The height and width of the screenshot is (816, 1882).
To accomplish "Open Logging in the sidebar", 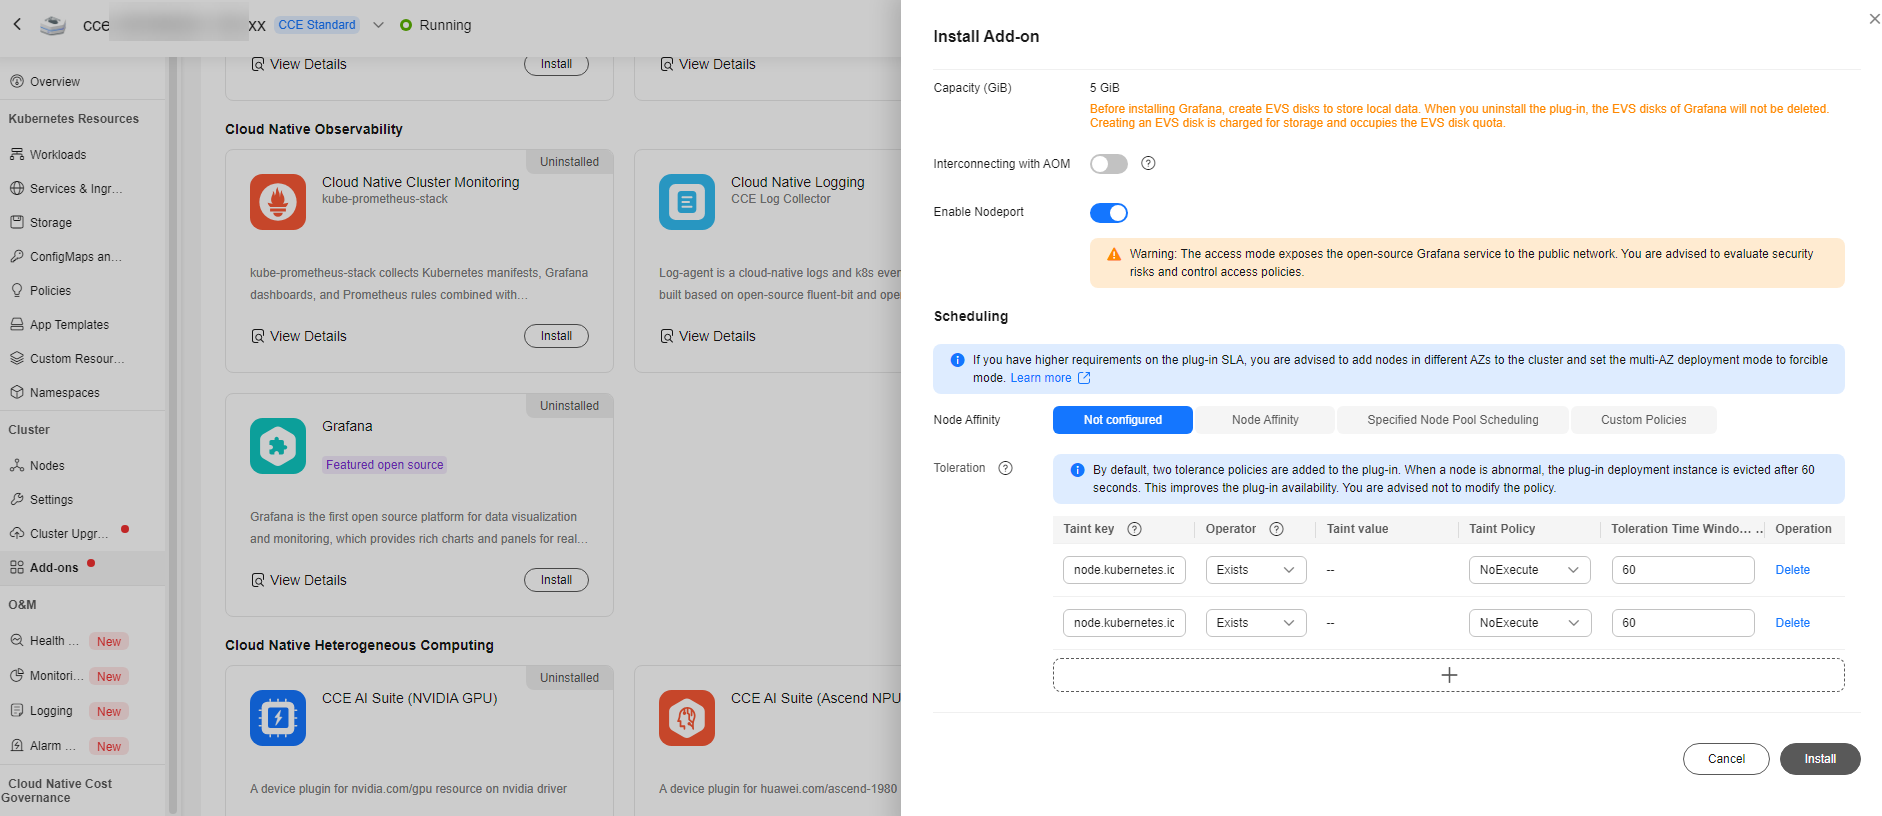I will point(51,711).
